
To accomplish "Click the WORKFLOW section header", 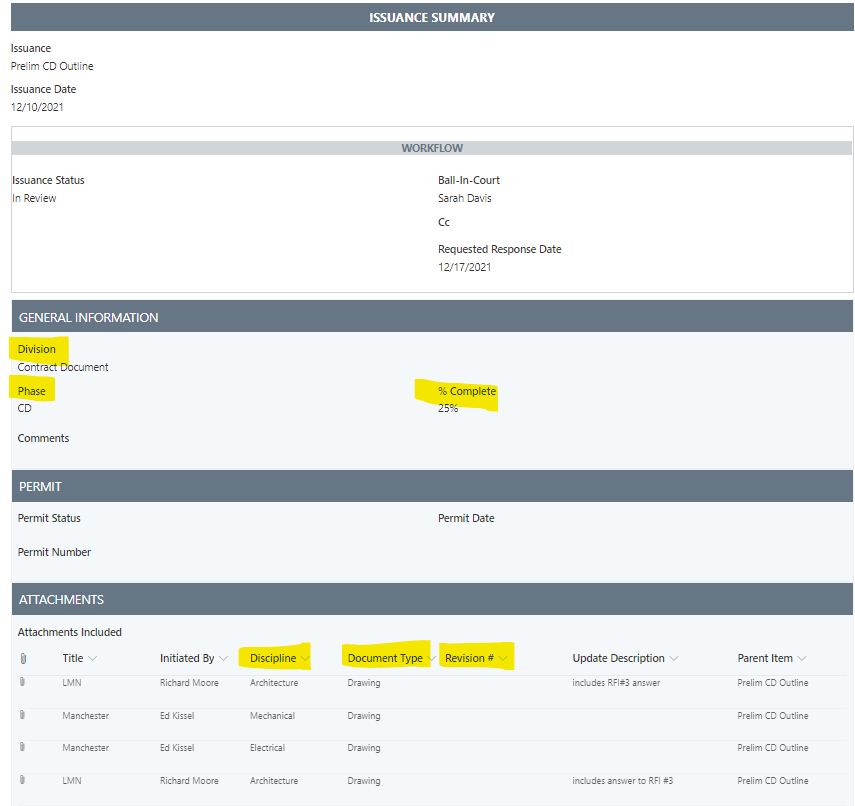I will 432,147.
